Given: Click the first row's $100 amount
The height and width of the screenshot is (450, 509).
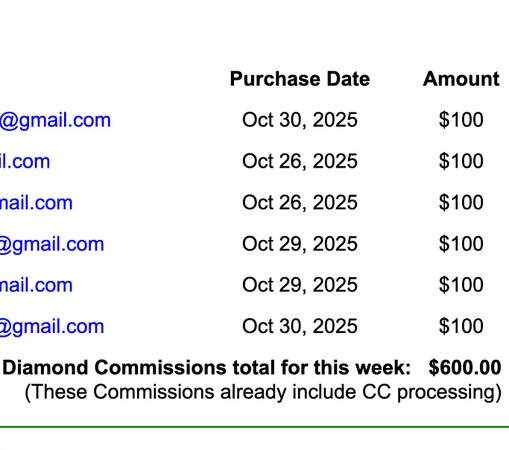Looking at the screenshot, I should click(x=461, y=120).
